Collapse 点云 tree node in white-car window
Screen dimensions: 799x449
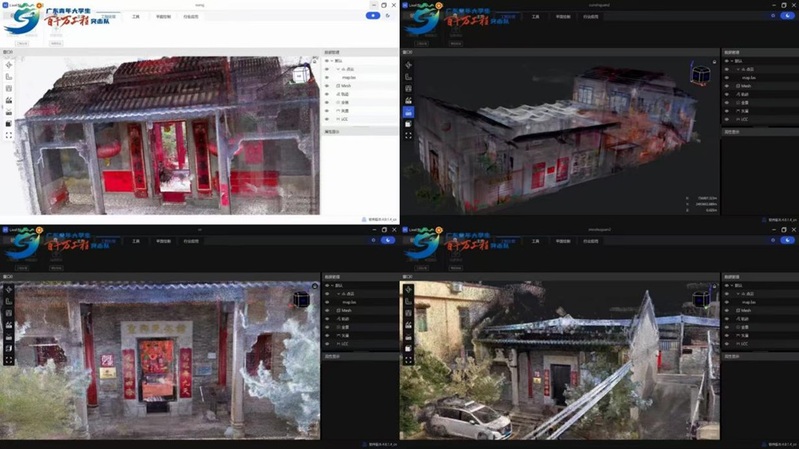tap(737, 294)
